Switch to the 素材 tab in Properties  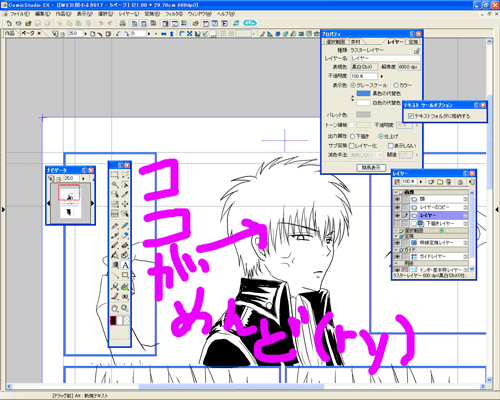pos(356,42)
